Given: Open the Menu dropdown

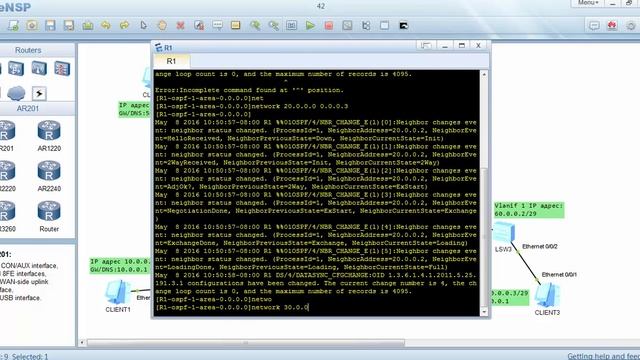Looking at the screenshot, I should coord(588,3).
